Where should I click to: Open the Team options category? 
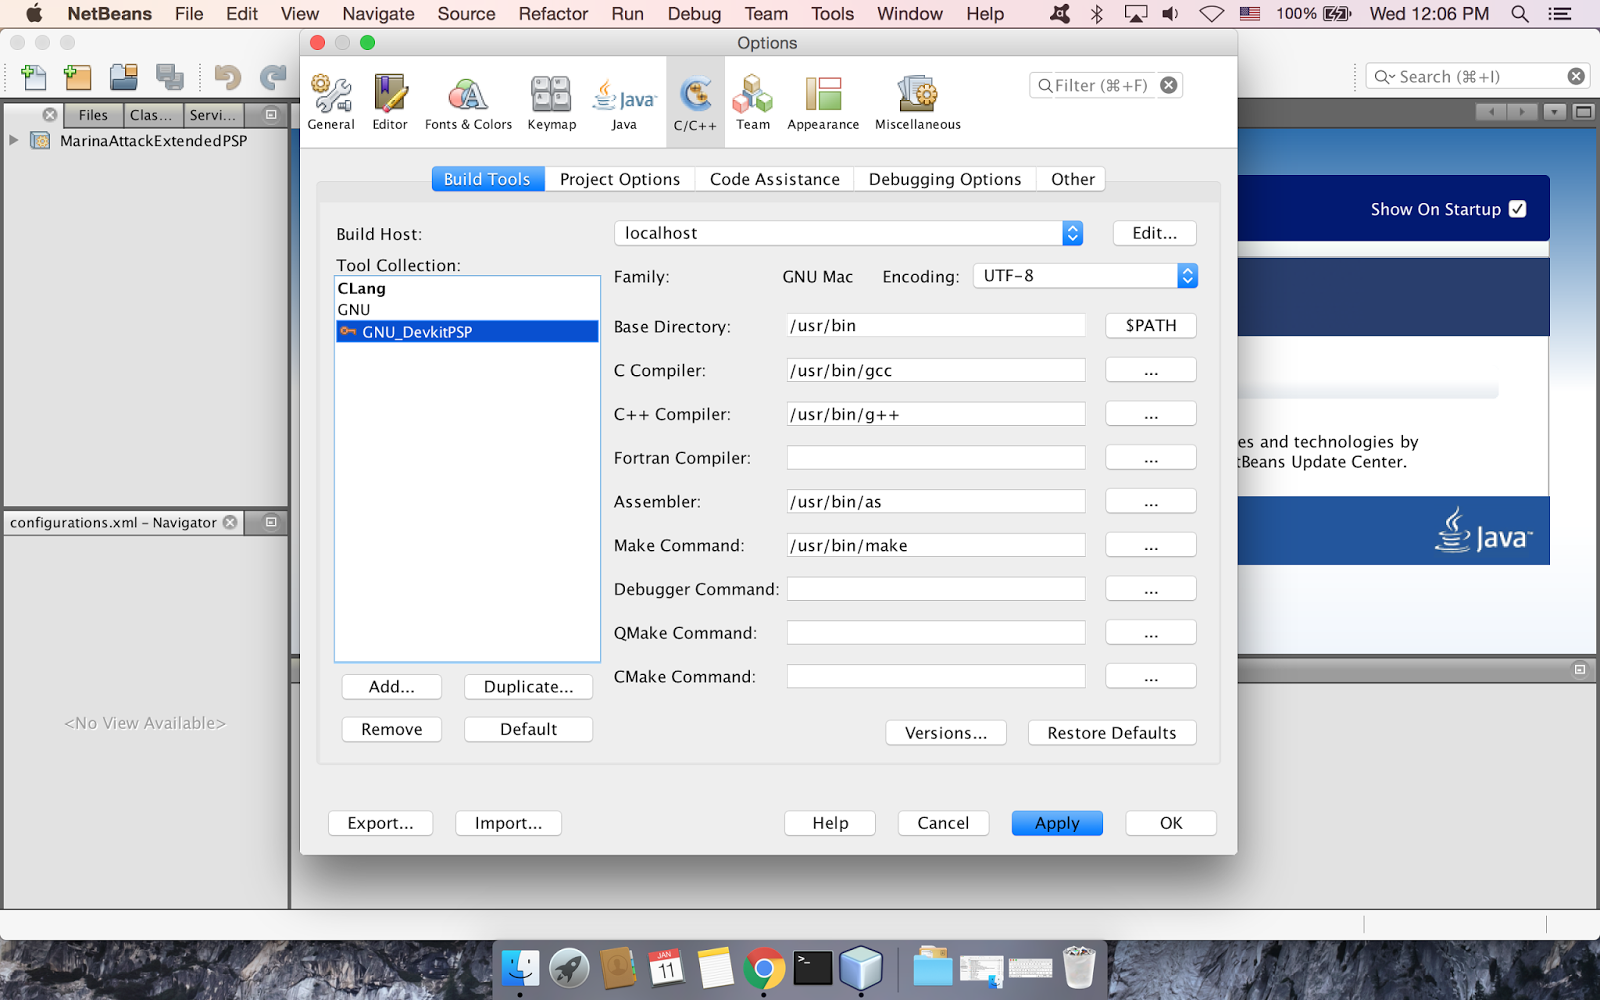[753, 102]
